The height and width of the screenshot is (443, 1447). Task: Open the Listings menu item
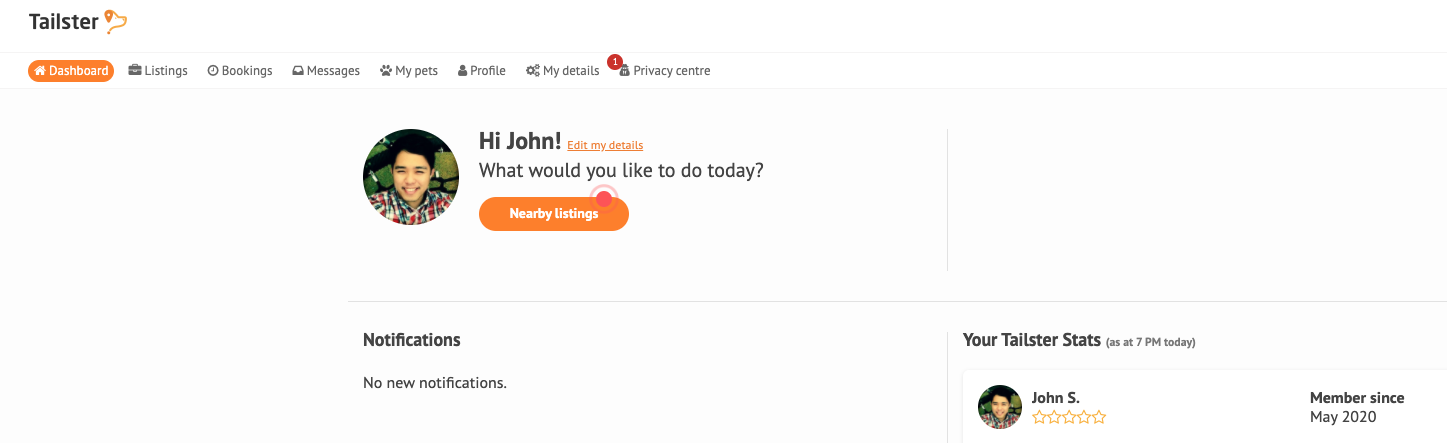point(158,71)
